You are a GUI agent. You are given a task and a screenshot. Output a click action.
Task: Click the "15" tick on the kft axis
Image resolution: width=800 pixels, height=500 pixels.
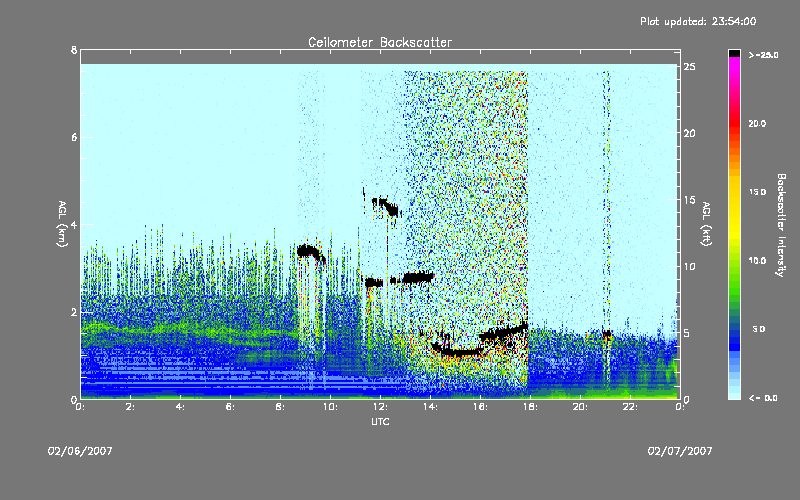click(x=690, y=200)
